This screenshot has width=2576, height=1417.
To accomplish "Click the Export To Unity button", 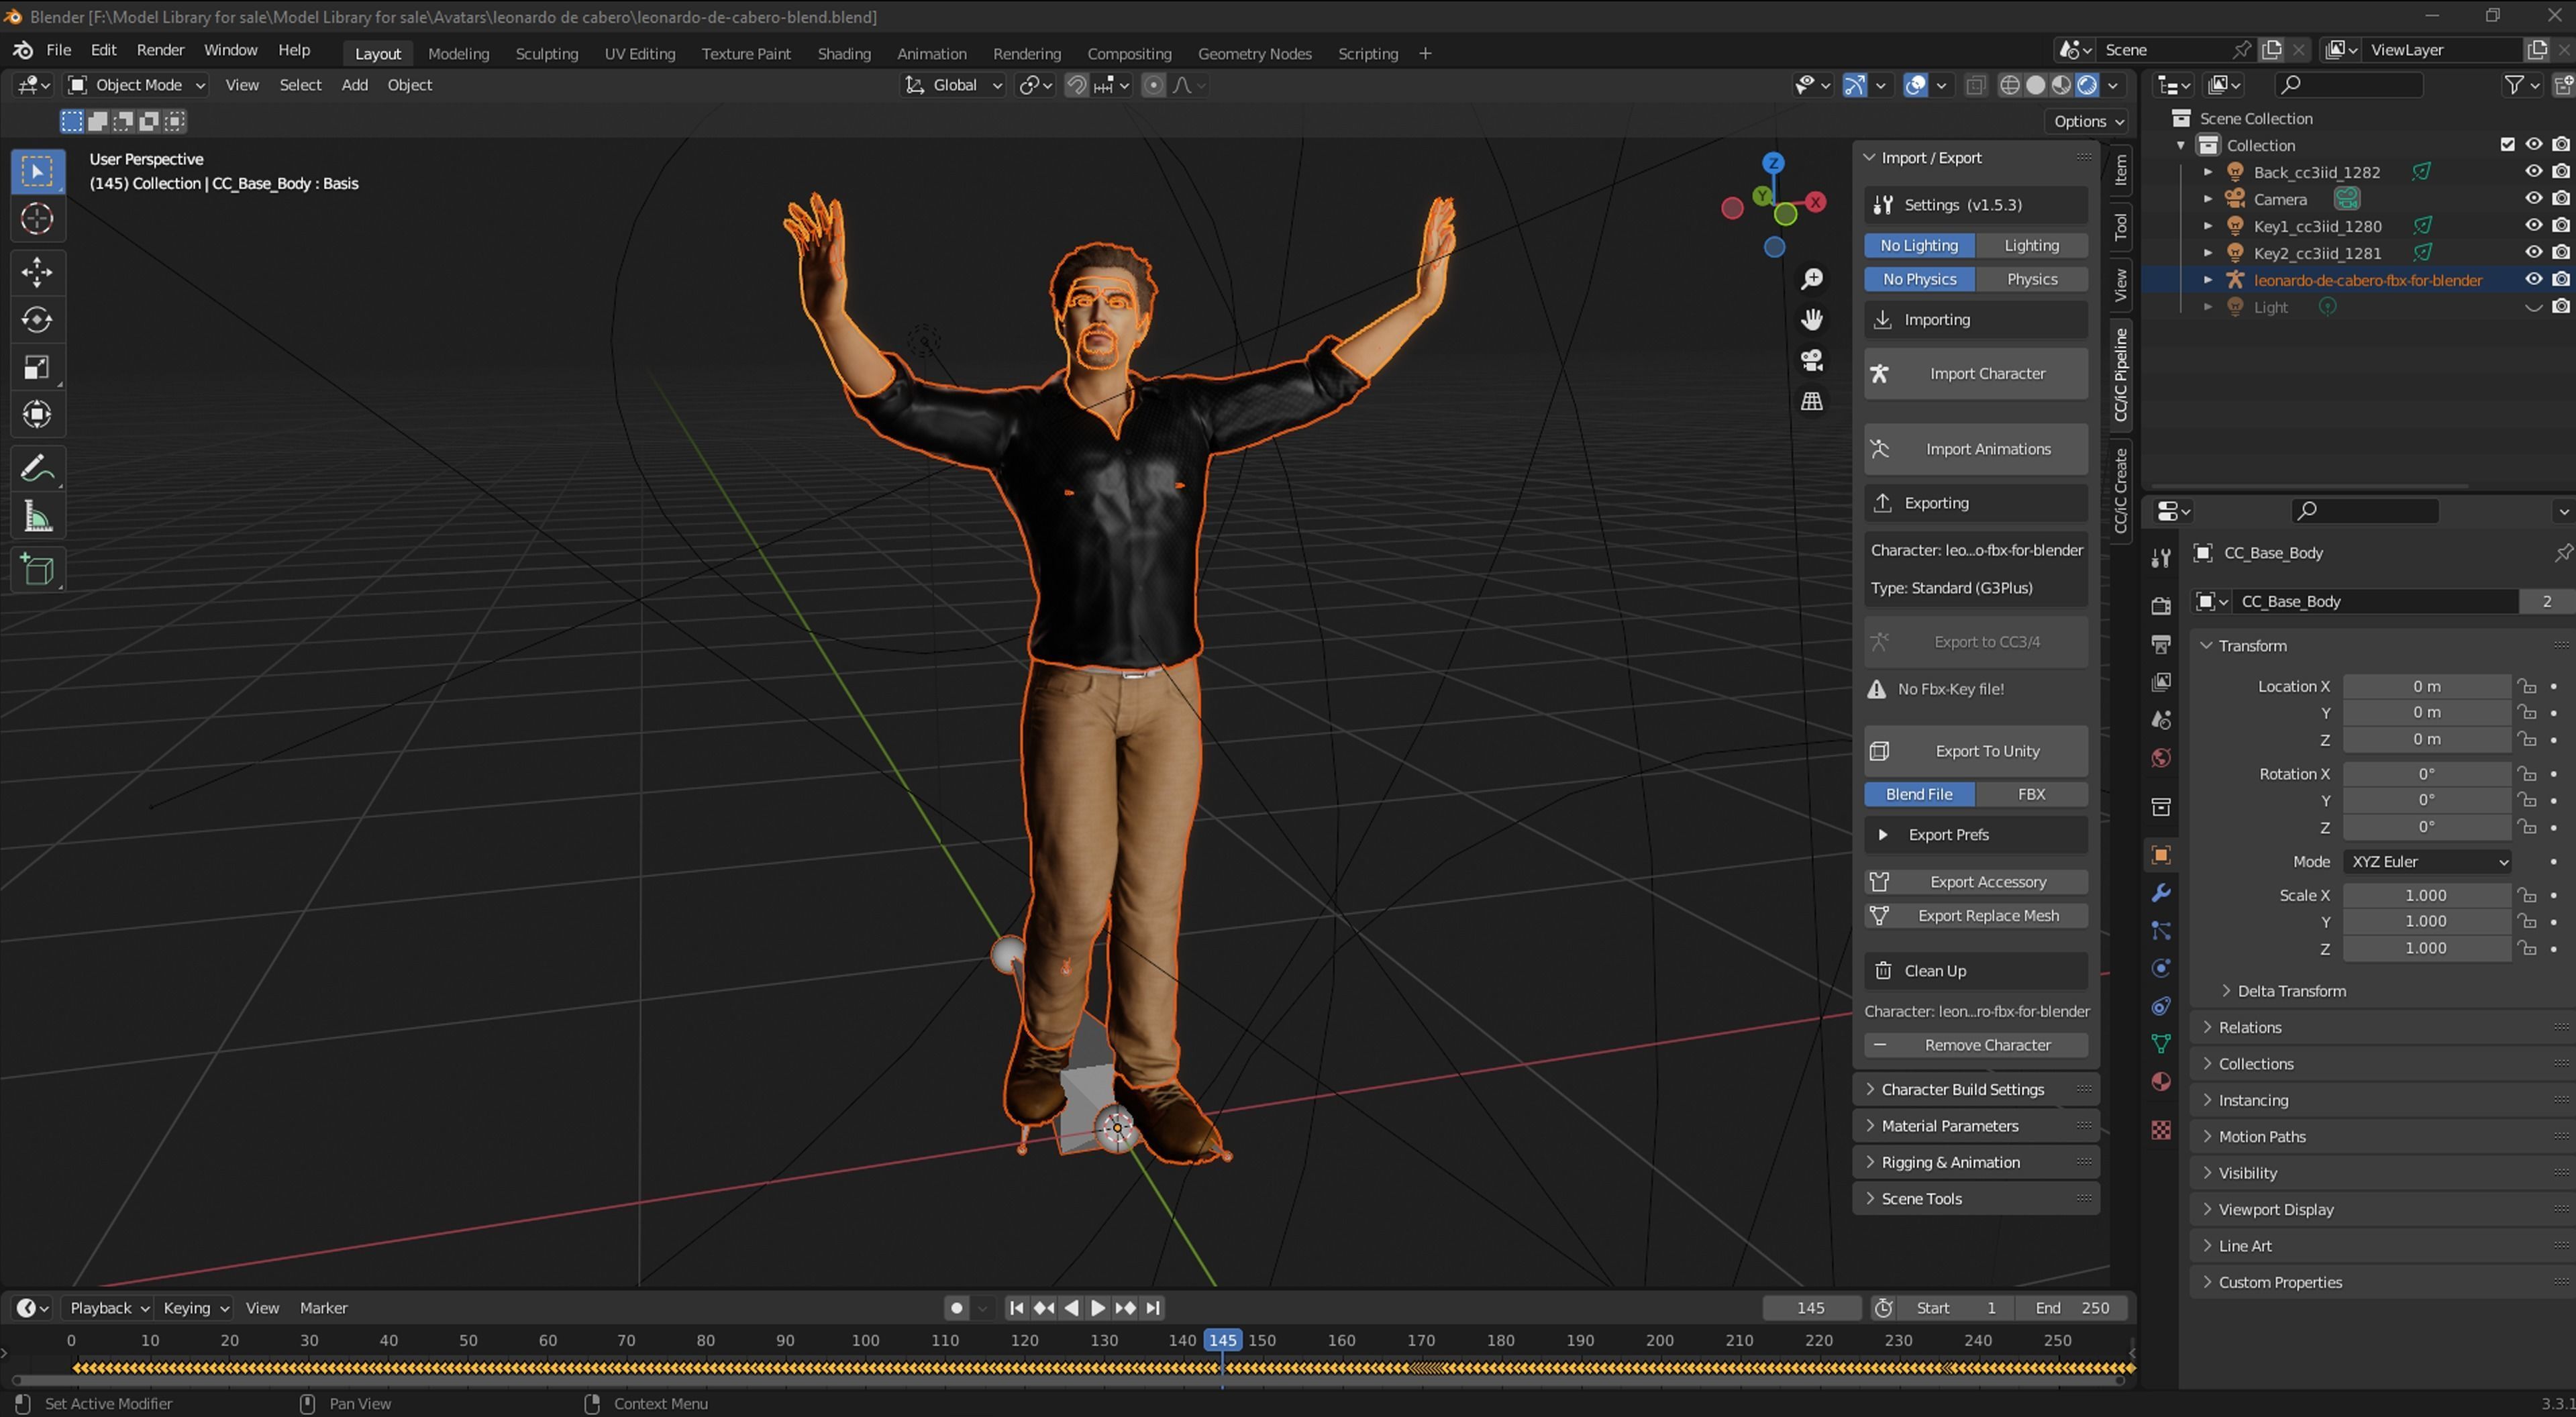I will click(1975, 751).
